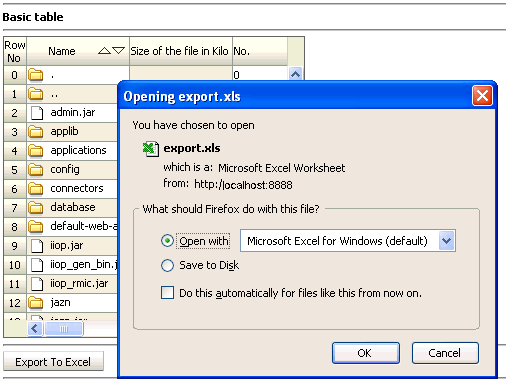The width and height of the screenshot is (506, 385).
Task: Click the http://localhost:8888 source text
Action: (243, 185)
